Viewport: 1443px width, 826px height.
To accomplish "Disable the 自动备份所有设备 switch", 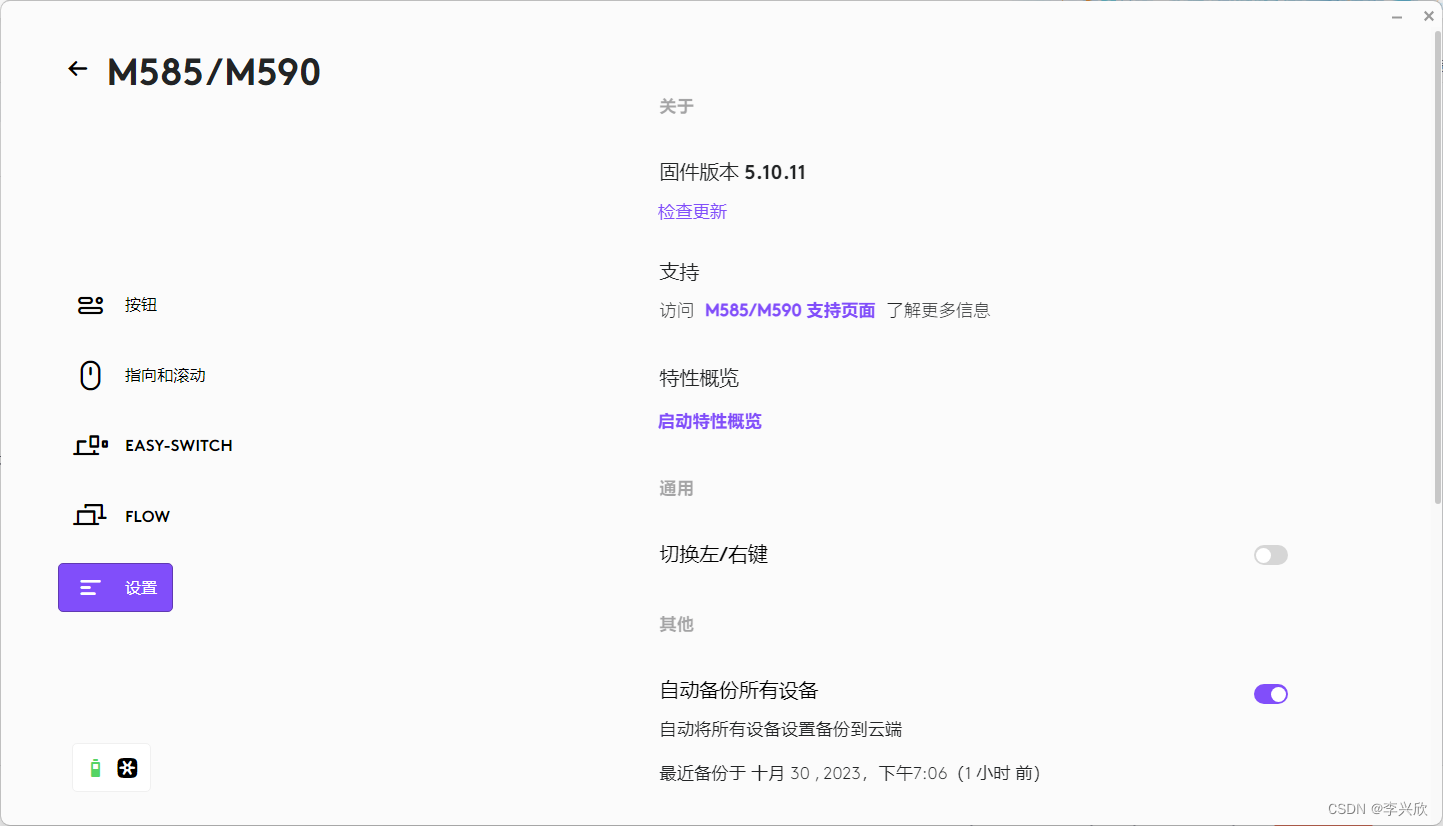I will 1271,694.
